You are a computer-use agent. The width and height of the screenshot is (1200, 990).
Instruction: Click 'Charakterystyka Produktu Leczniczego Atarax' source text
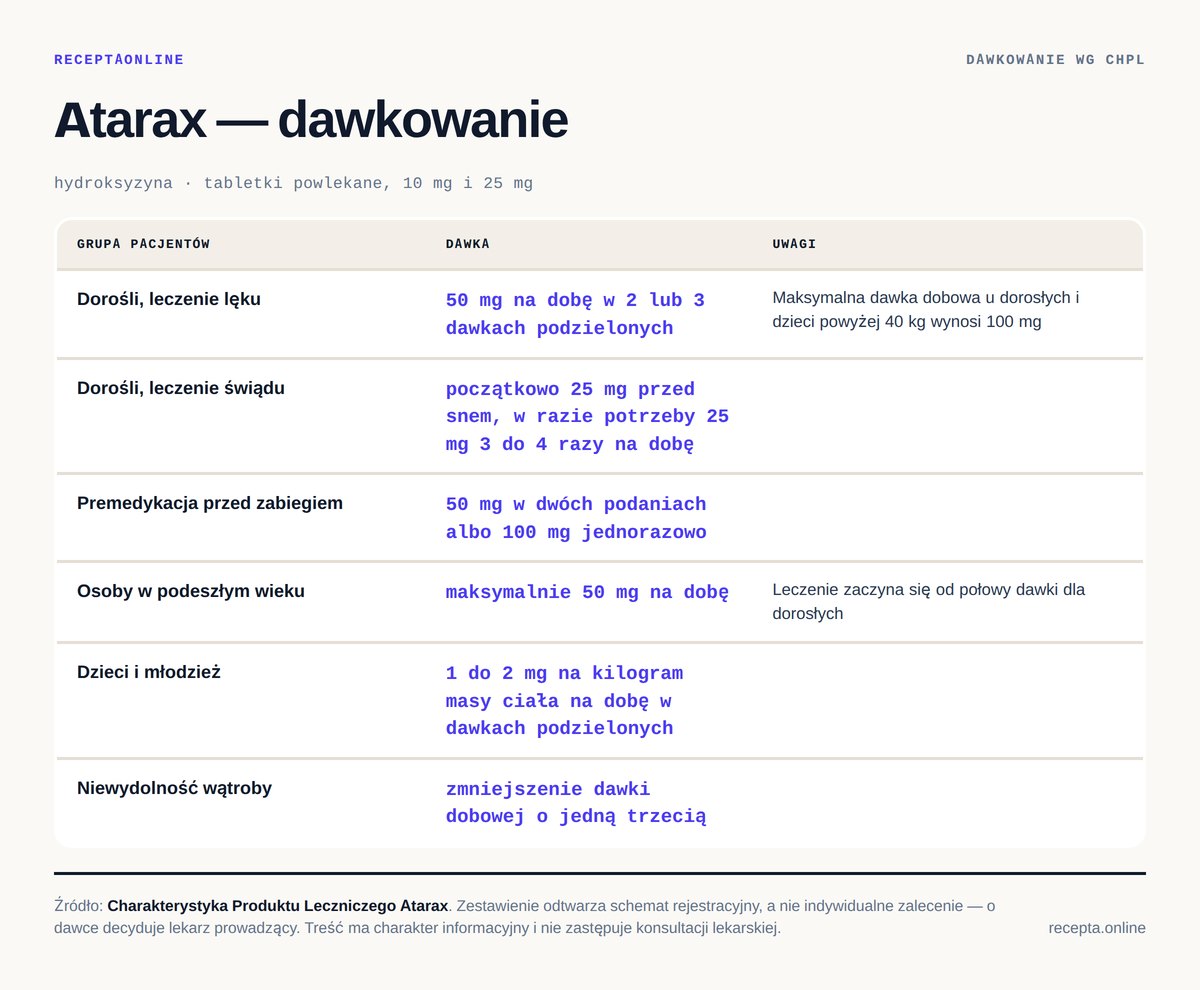coord(278,906)
